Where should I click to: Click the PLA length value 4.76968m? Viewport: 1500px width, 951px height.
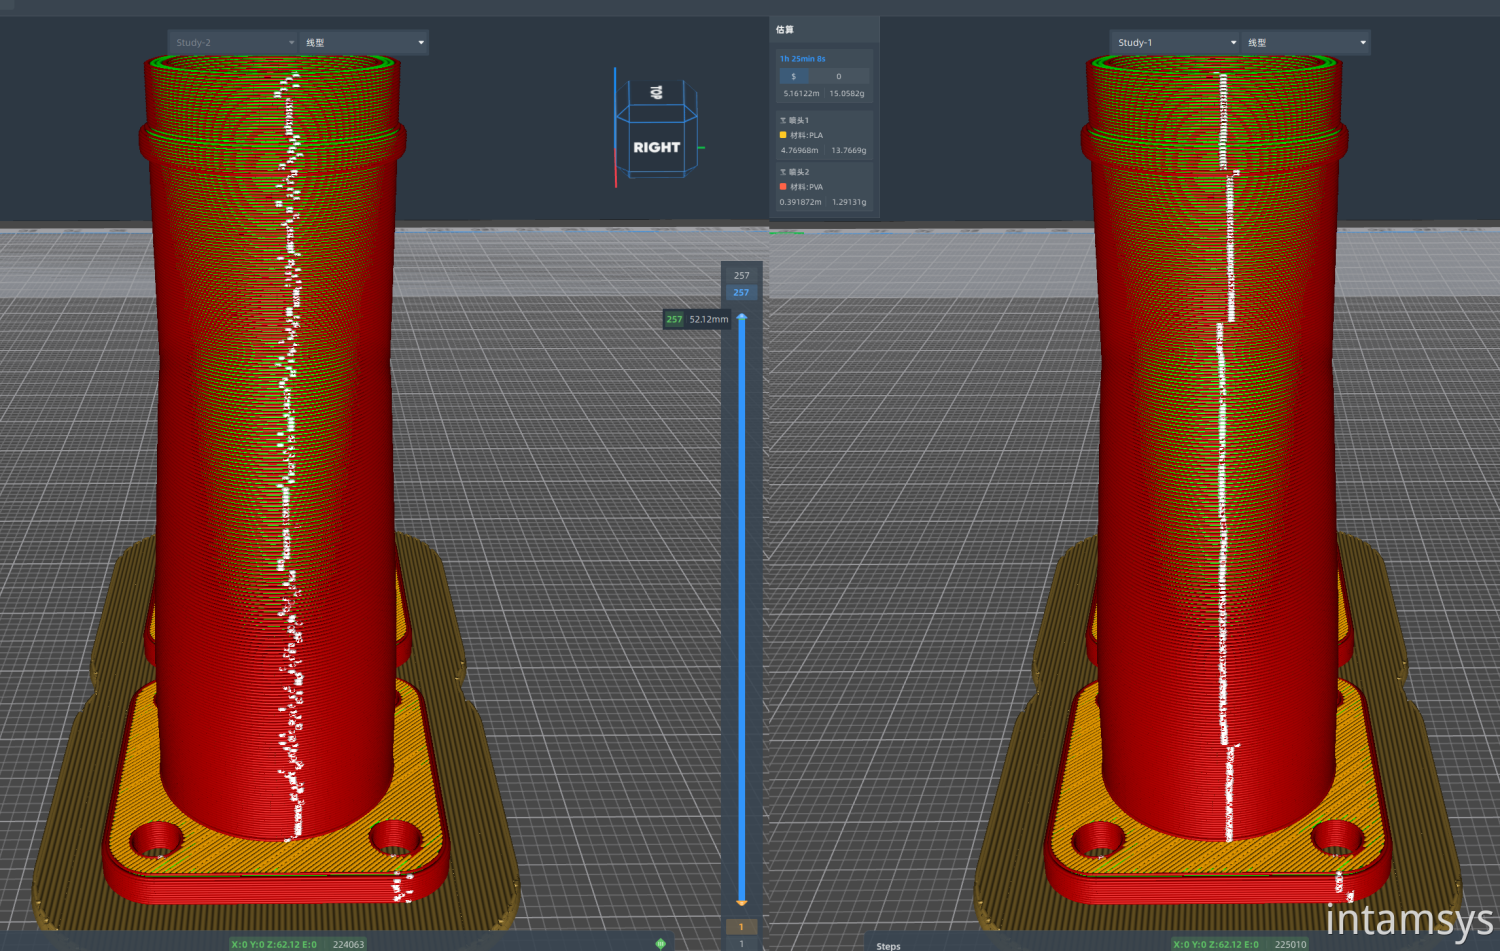point(799,151)
